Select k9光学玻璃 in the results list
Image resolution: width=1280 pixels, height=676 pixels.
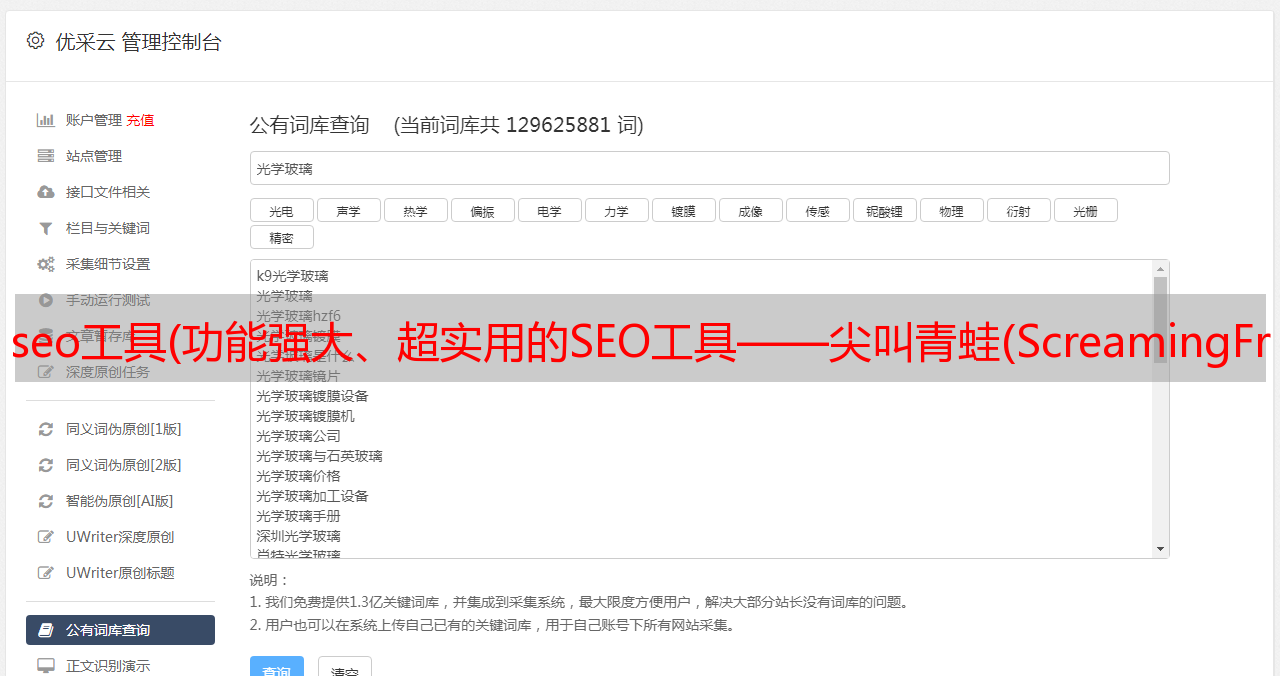292,276
